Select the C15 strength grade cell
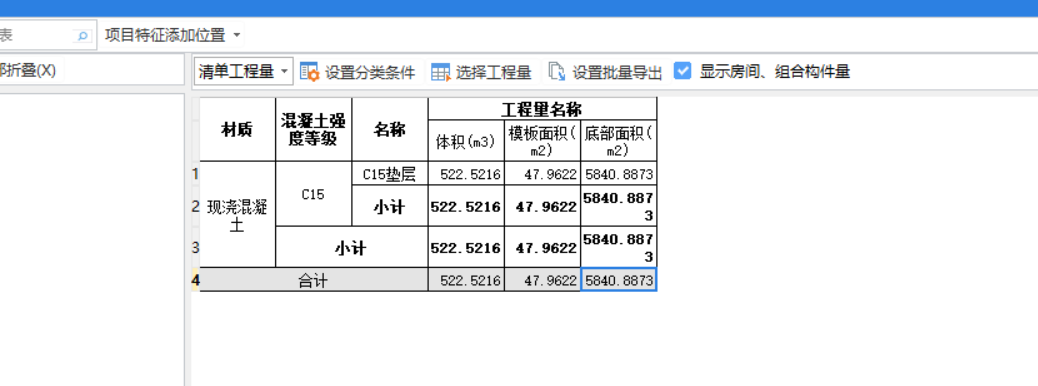 (313, 195)
